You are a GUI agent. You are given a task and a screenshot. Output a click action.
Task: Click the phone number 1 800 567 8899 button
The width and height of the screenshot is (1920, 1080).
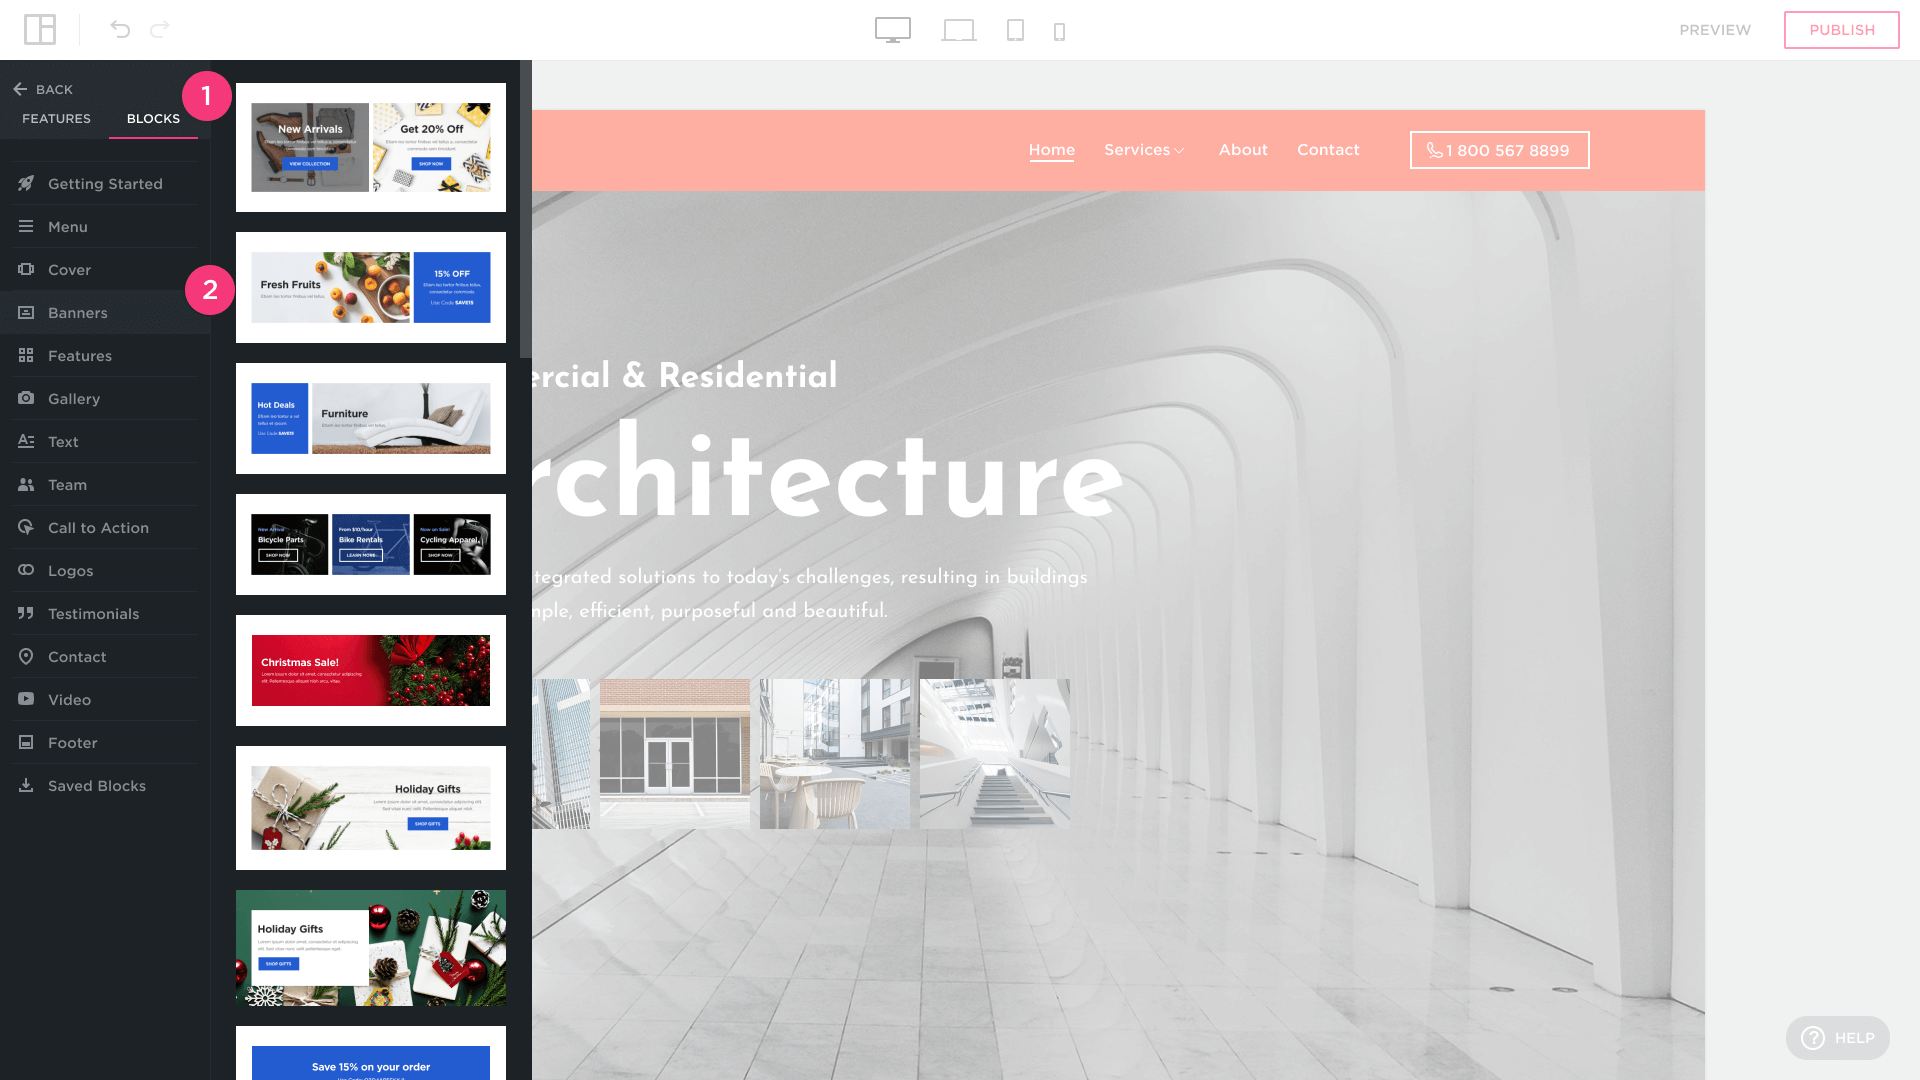(x=1499, y=150)
